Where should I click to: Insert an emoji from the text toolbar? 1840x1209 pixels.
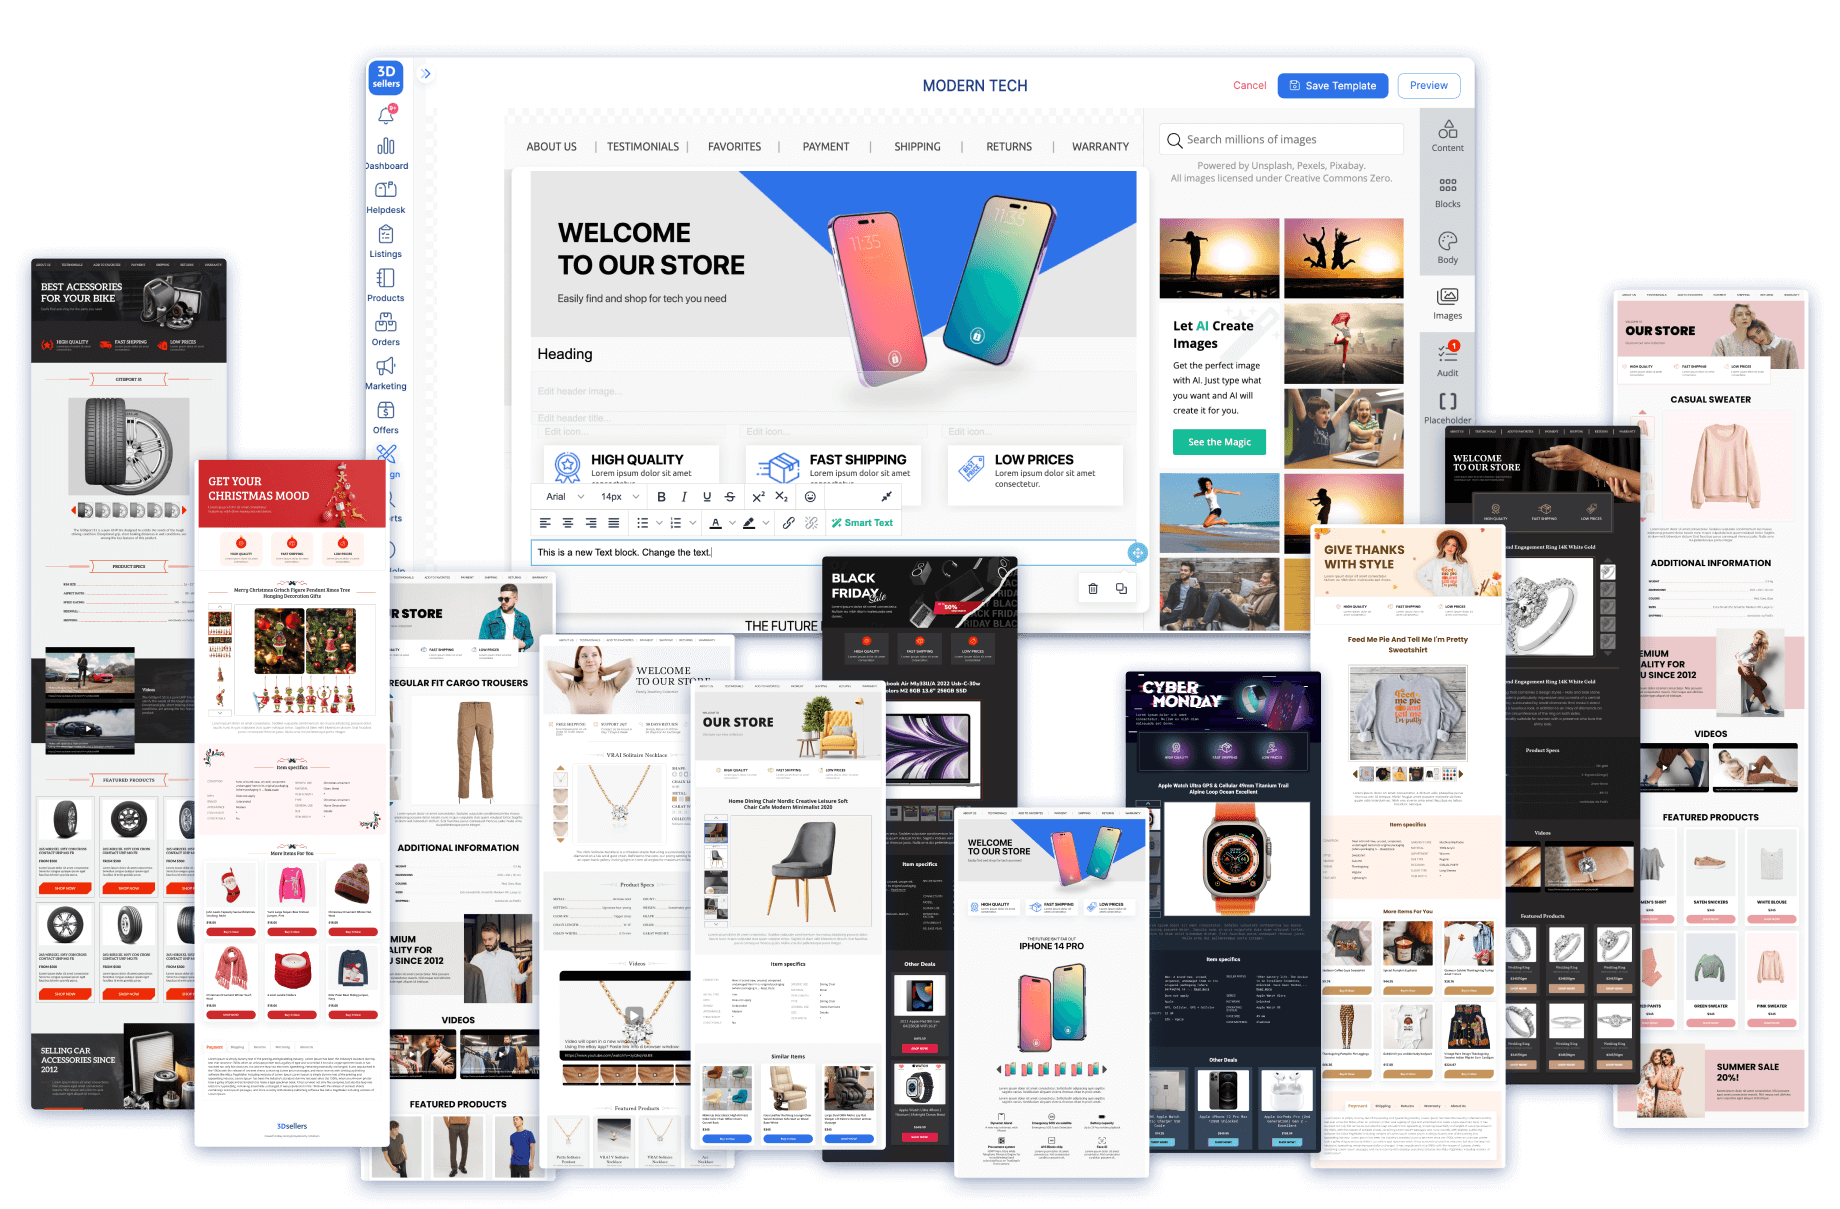811,497
